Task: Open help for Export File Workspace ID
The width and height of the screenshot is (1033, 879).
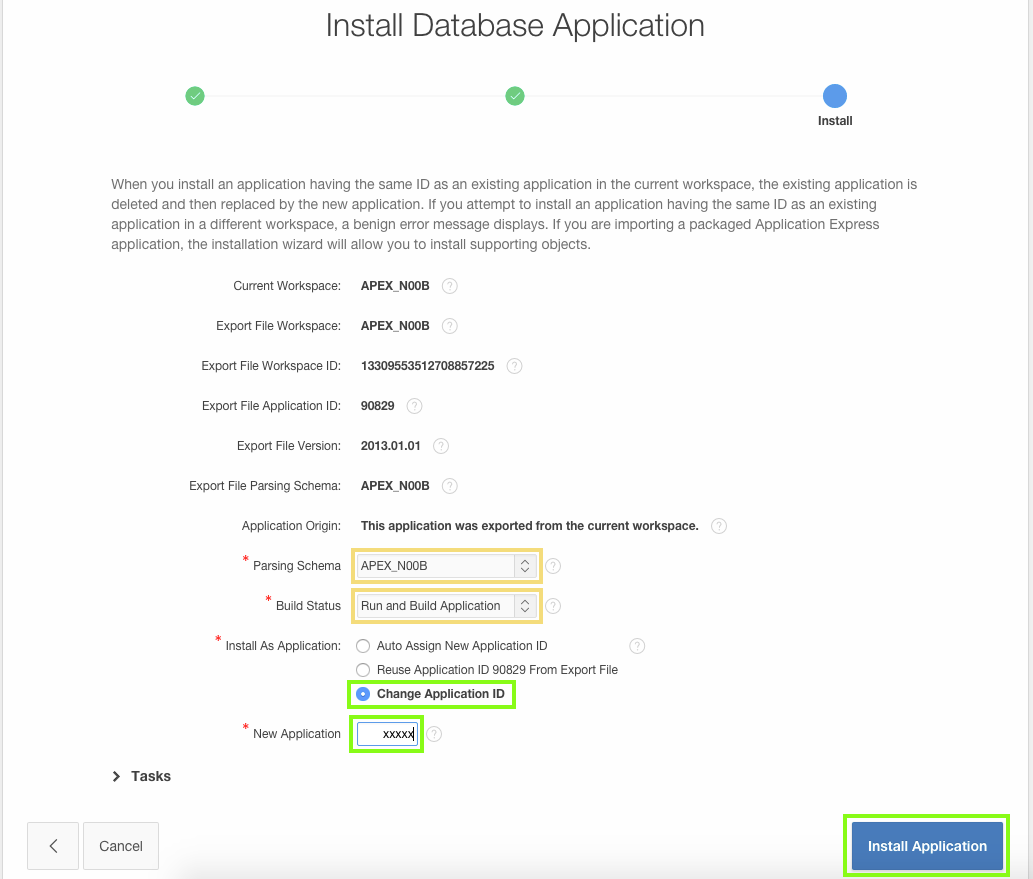Action: coord(514,366)
